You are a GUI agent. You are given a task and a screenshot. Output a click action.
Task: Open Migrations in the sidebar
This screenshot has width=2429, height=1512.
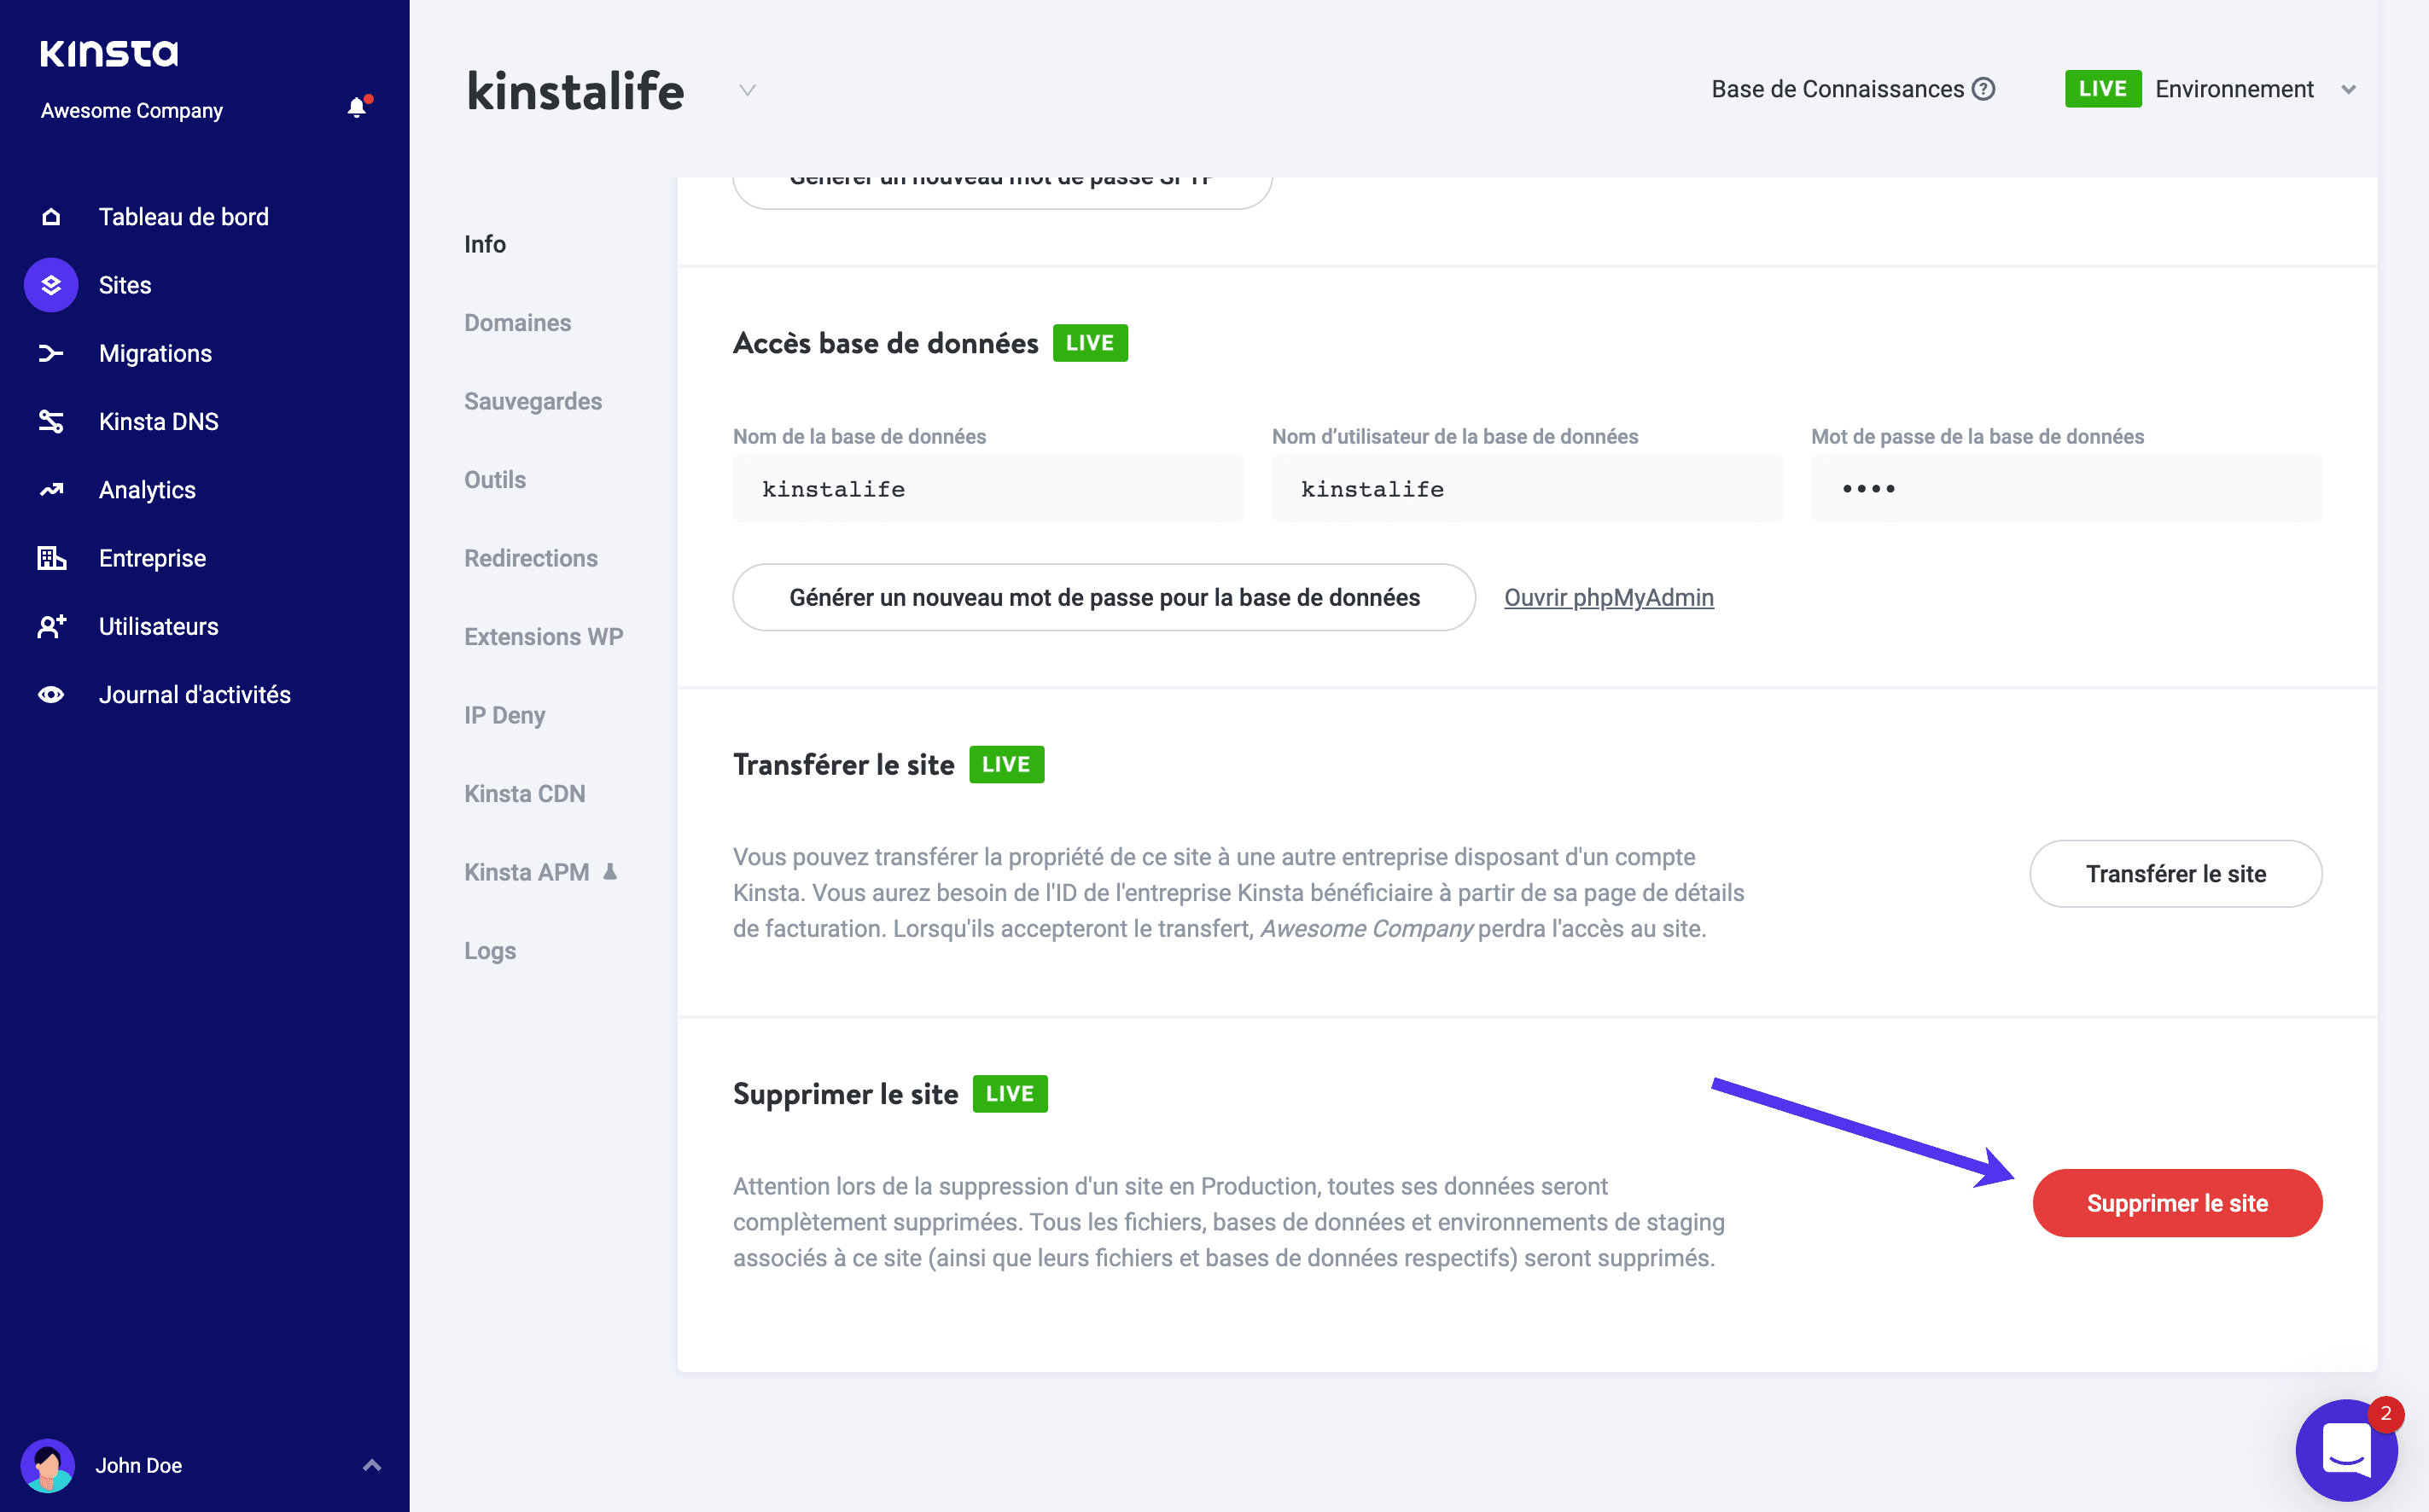[155, 353]
